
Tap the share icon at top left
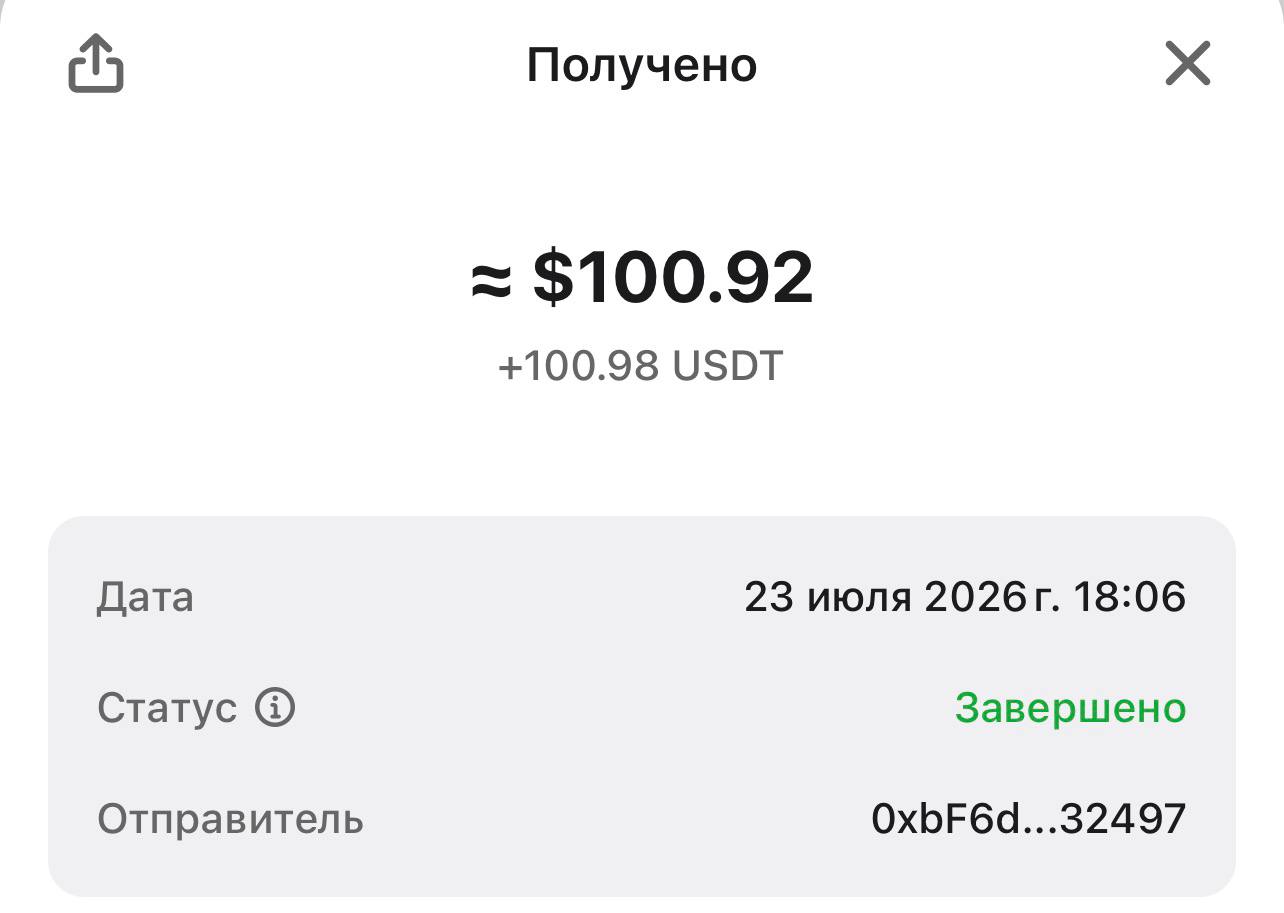click(x=96, y=64)
